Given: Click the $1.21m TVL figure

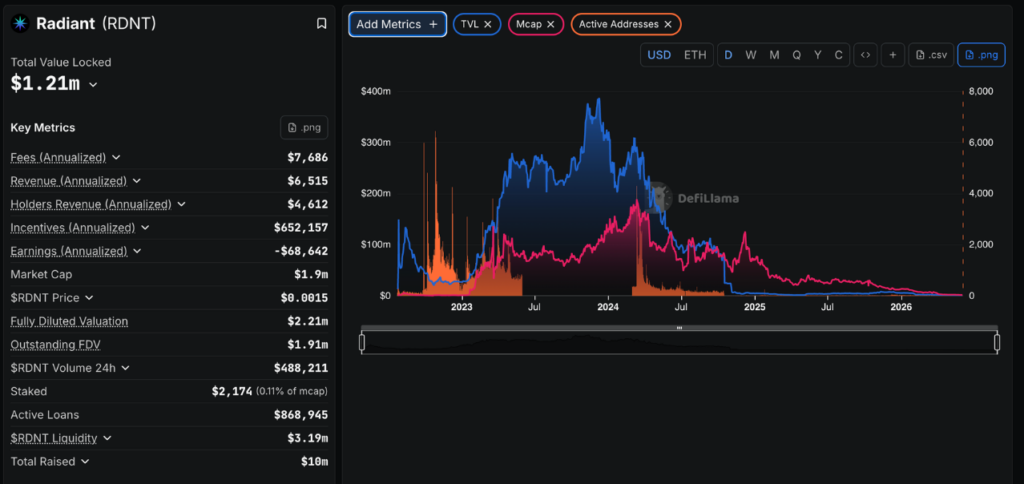Looking at the screenshot, I should click(45, 84).
